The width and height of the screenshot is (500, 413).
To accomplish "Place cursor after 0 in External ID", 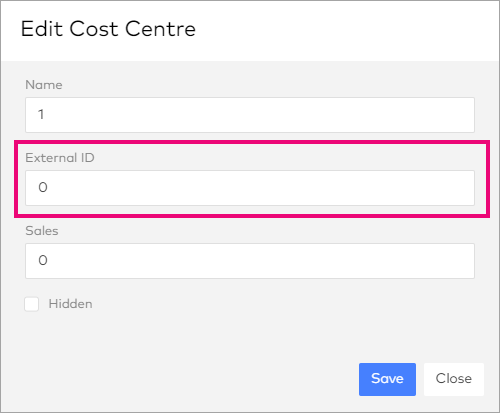I will click(x=49, y=188).
